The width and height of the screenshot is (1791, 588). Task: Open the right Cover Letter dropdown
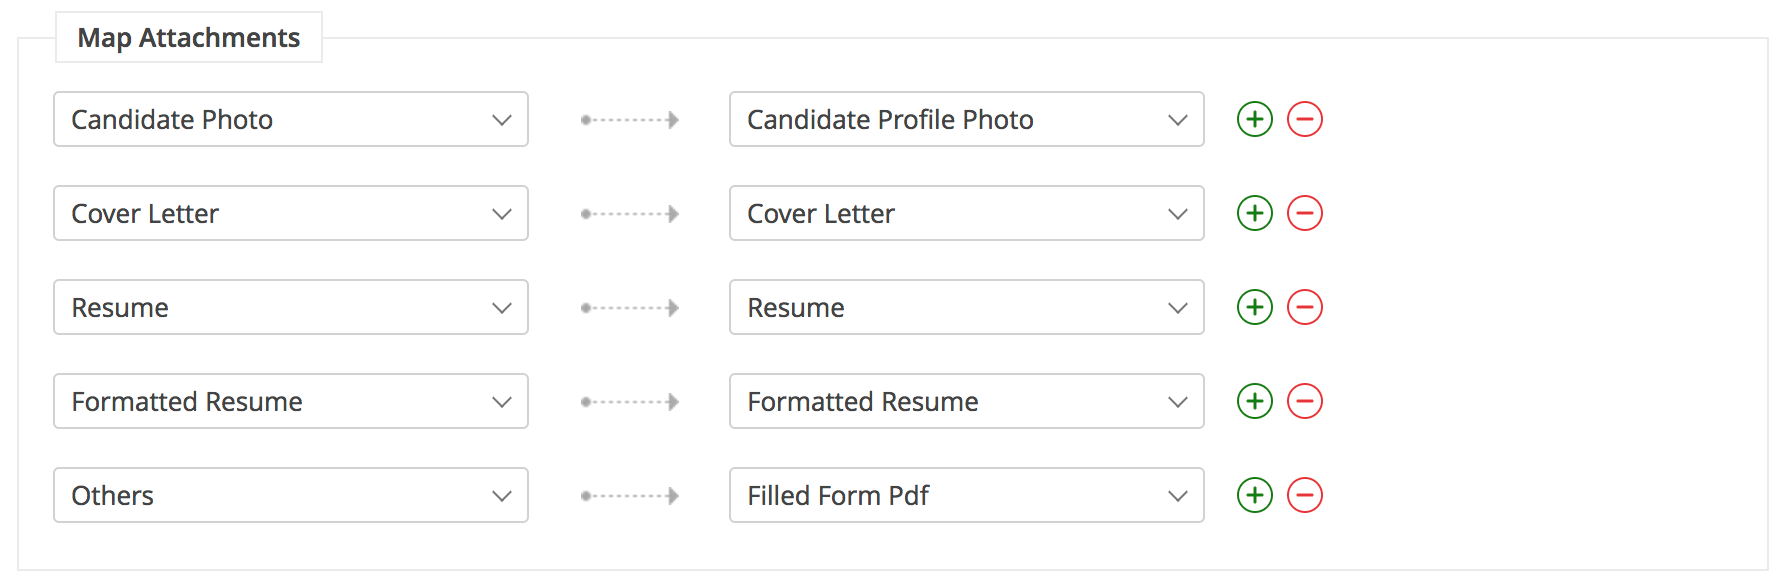click(966, 213)
